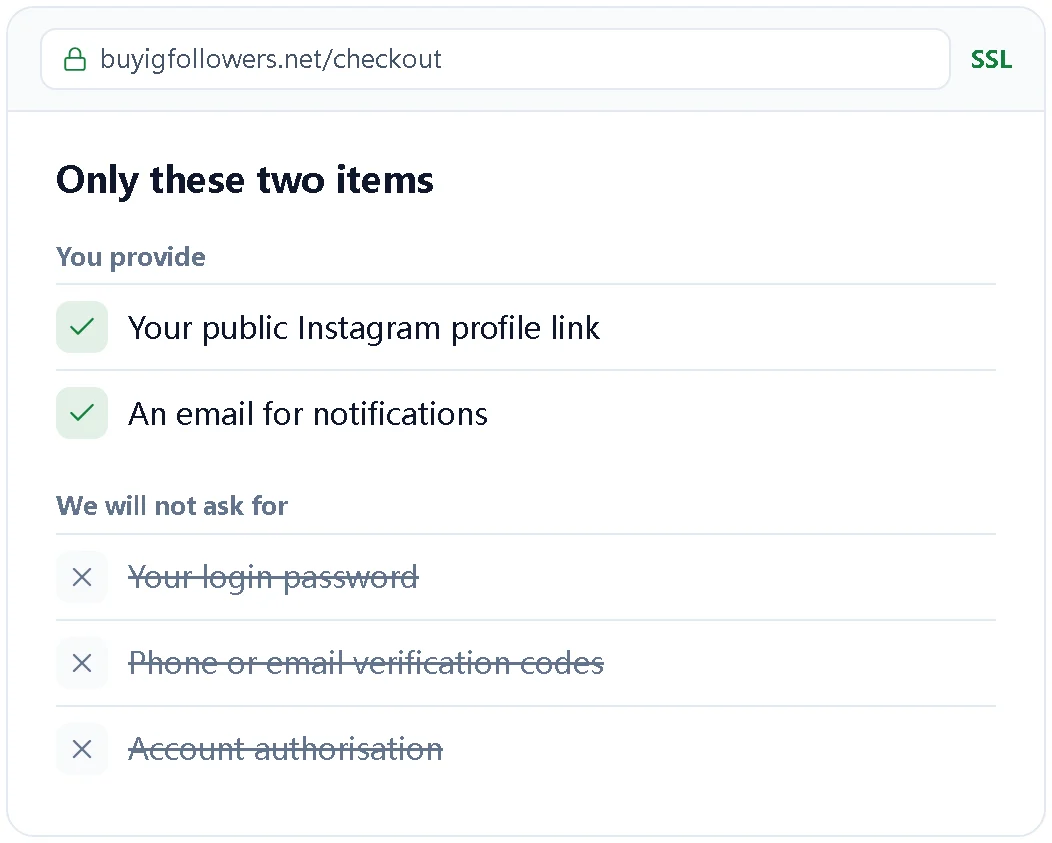
Task: Click the word 'Instagram' in the first item
Action: click(369, 329)
